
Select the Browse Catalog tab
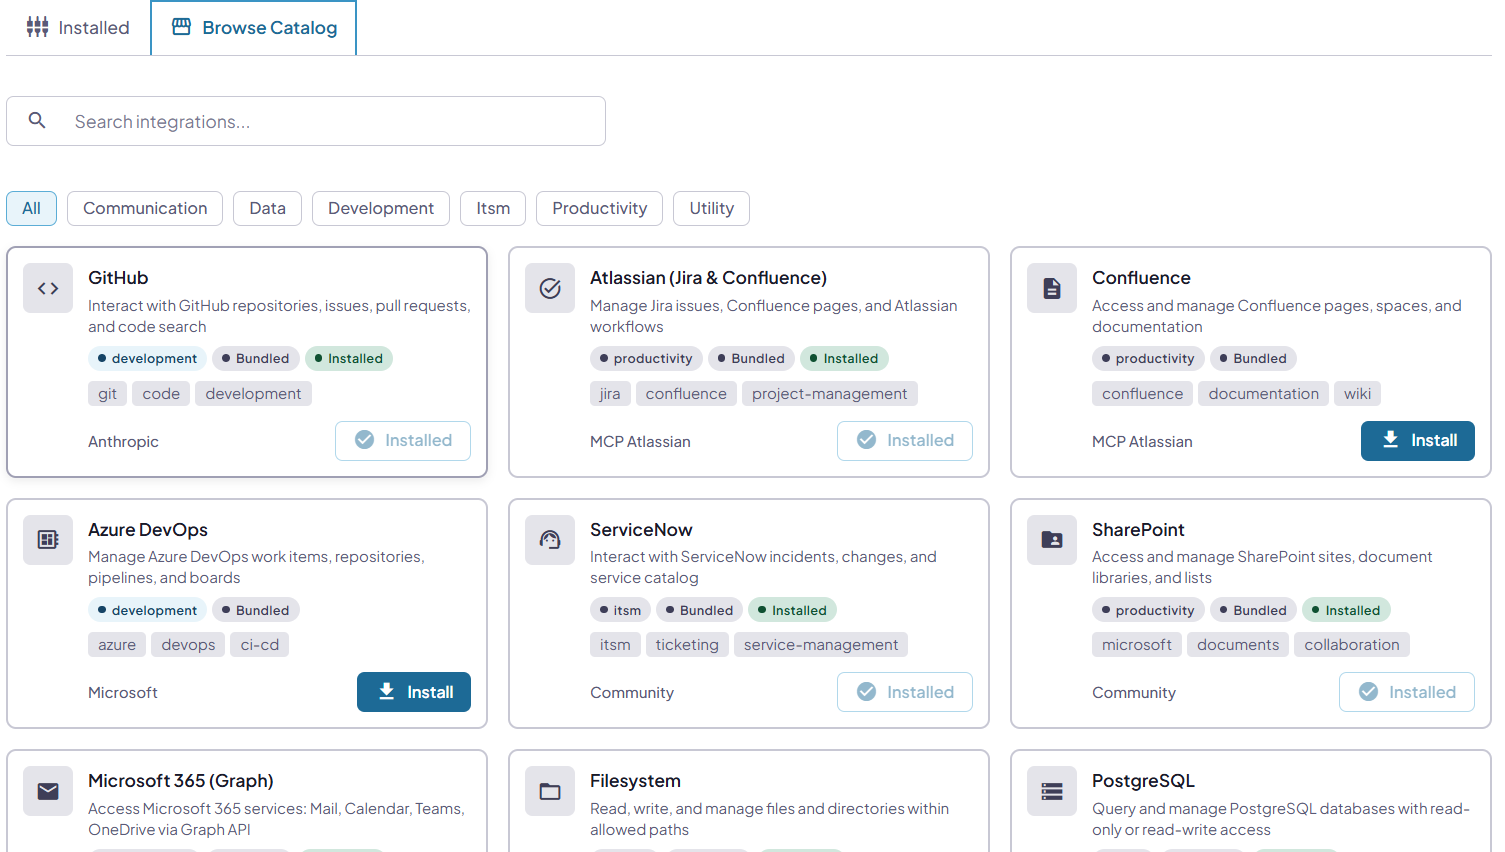click(x=253, y=27)
